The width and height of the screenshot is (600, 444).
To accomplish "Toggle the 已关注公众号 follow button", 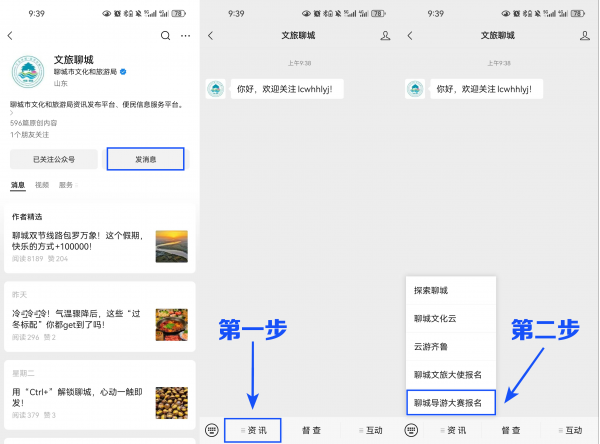I will pos(54,159).
